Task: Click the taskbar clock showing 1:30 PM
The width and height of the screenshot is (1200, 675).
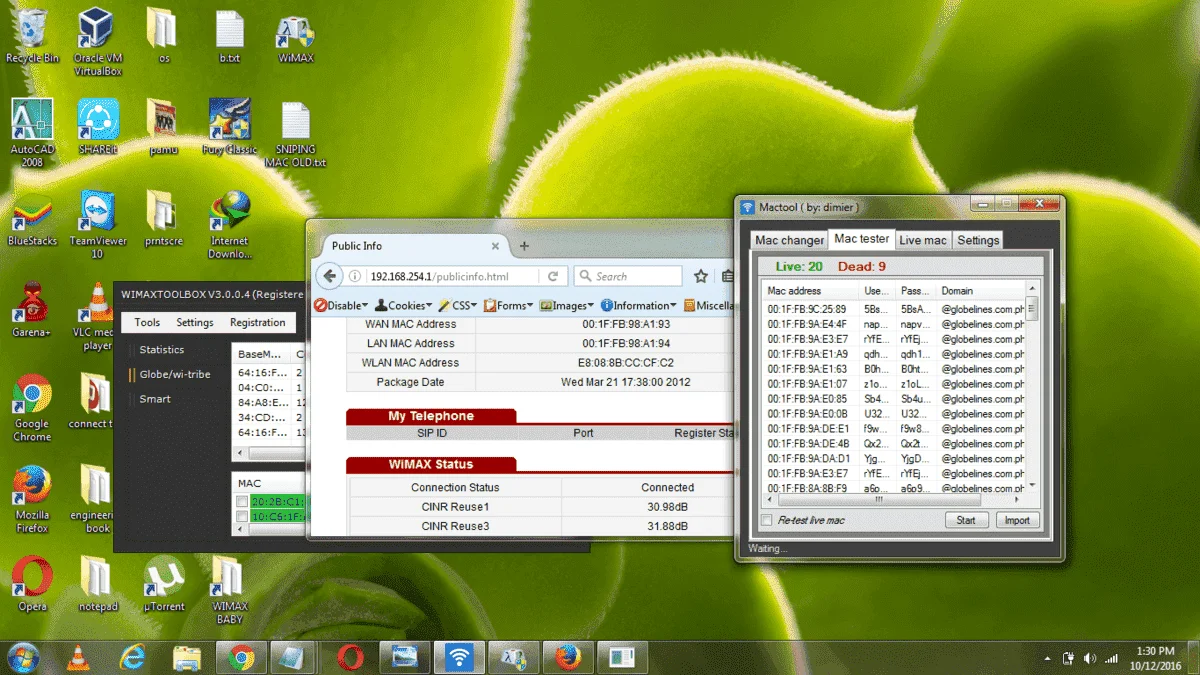Action: click(1156, 658)
